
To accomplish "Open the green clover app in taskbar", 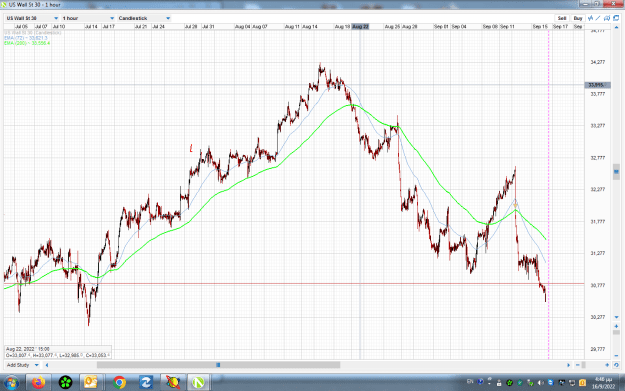I will click(x=65, y=383).
